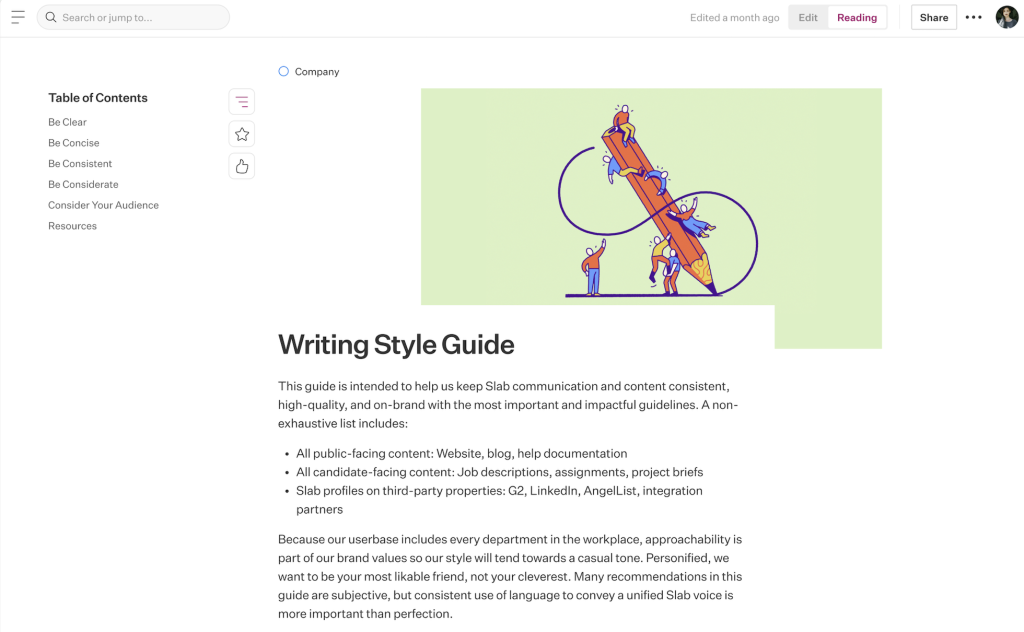This screenshot has height=632, width=1024.
Task: Click the Share button
Action: pyautogui.click(x=934, y=18)
